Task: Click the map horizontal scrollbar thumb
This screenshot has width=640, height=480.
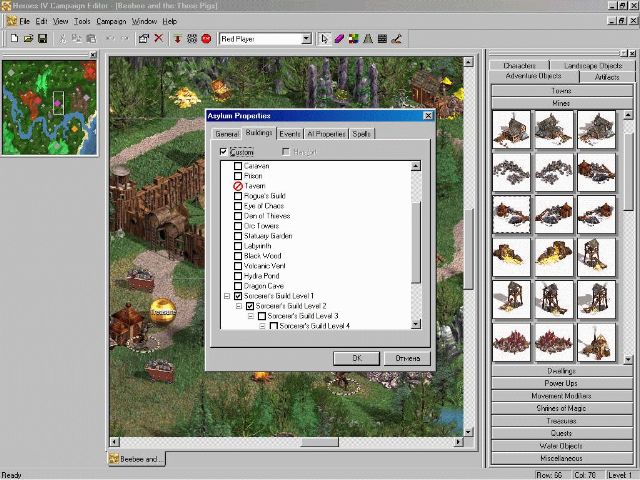Action: point(319,442)
